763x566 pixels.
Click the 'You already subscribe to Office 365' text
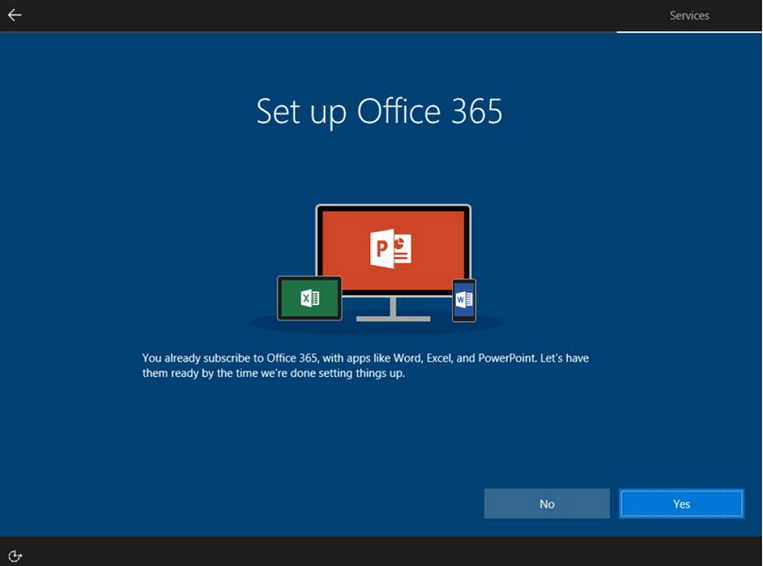click(365, 365)
